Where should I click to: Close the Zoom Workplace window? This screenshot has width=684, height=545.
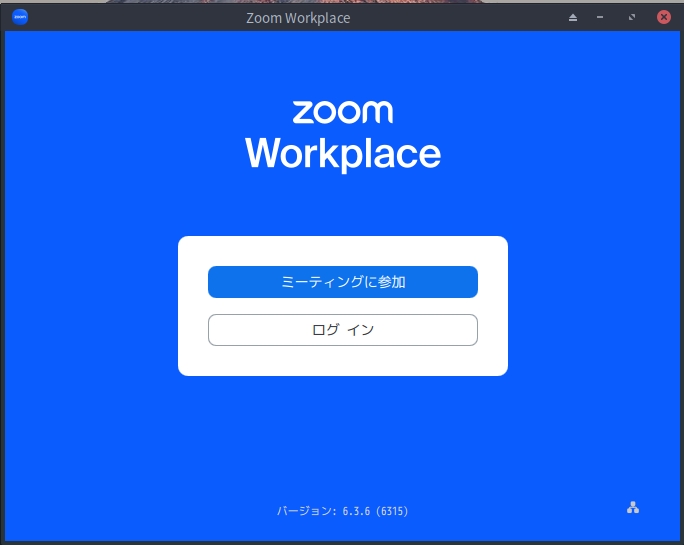point(664,17)
